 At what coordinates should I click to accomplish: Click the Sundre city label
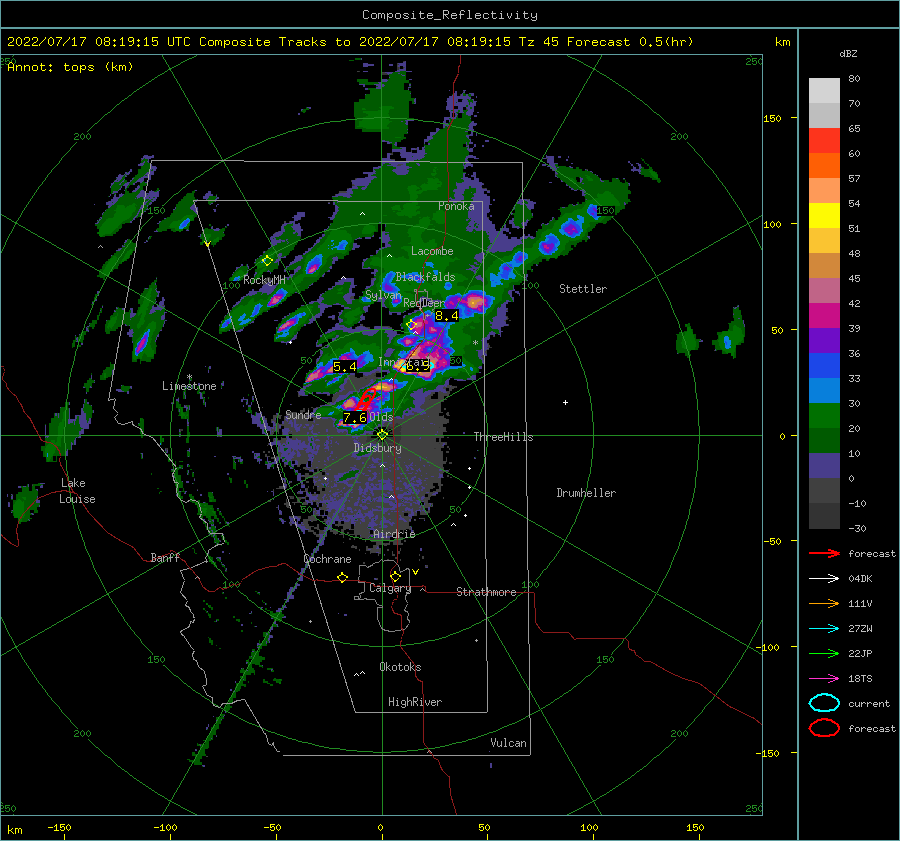(303, 414)
